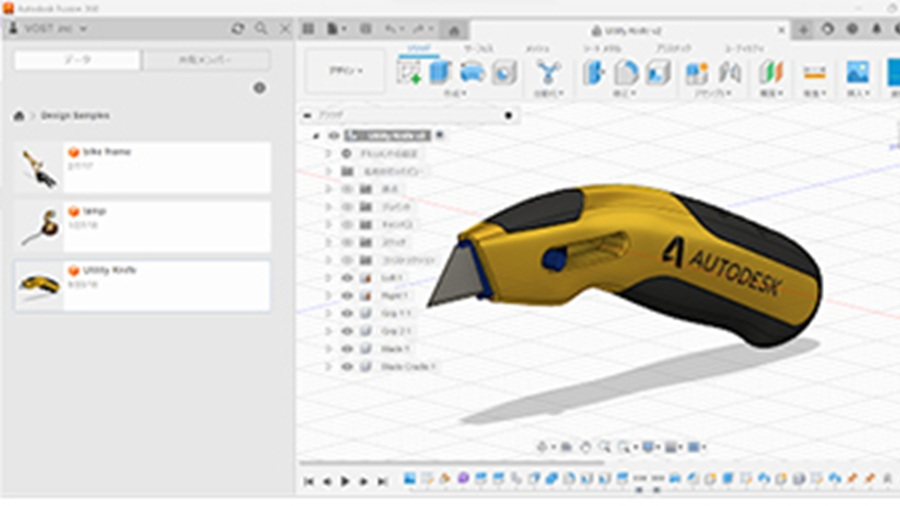Hide the Grip 2:1 component
The width and height of the screenshot is (900, 506).
click(x=347, y=331)
